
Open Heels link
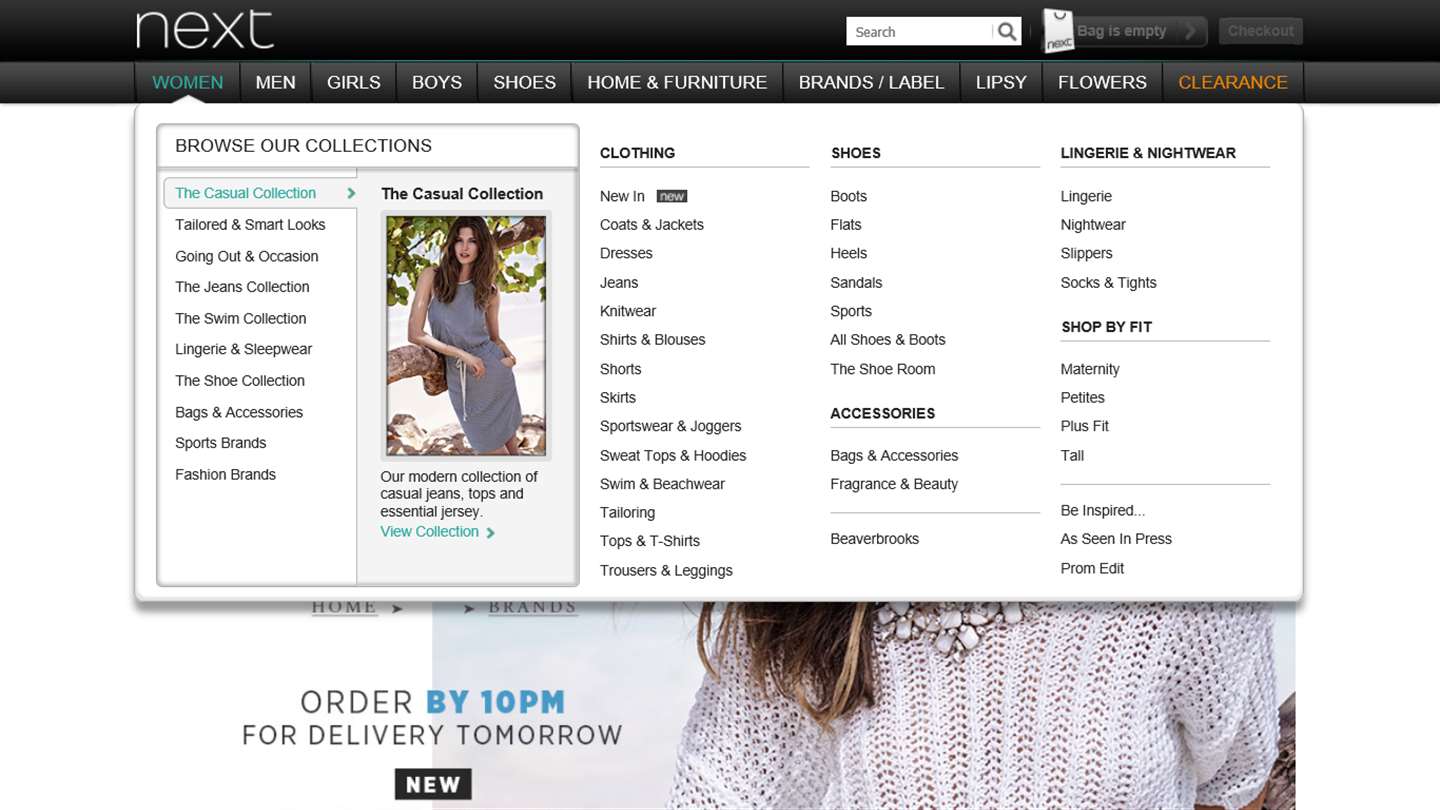(849, 254)
